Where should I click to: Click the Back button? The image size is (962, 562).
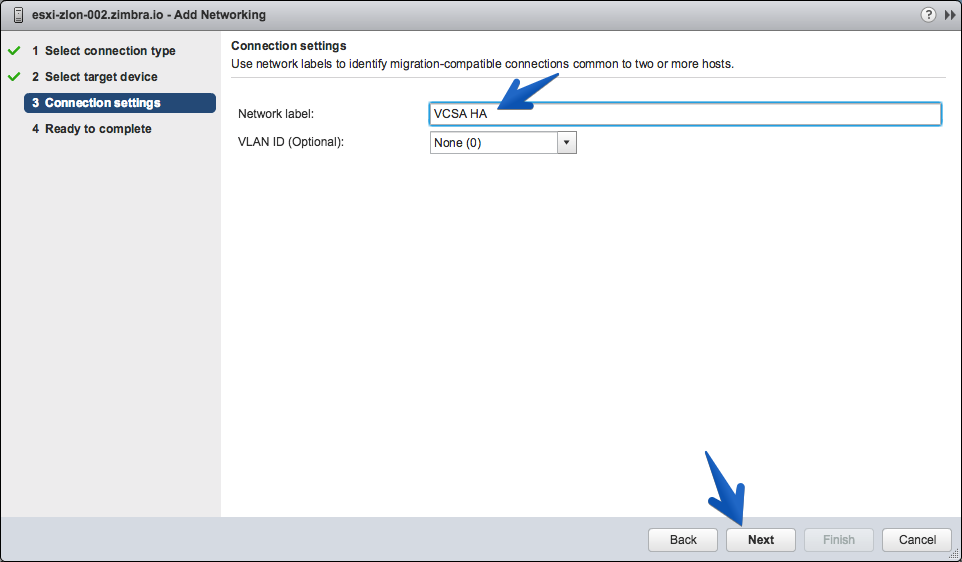point(683,540)
